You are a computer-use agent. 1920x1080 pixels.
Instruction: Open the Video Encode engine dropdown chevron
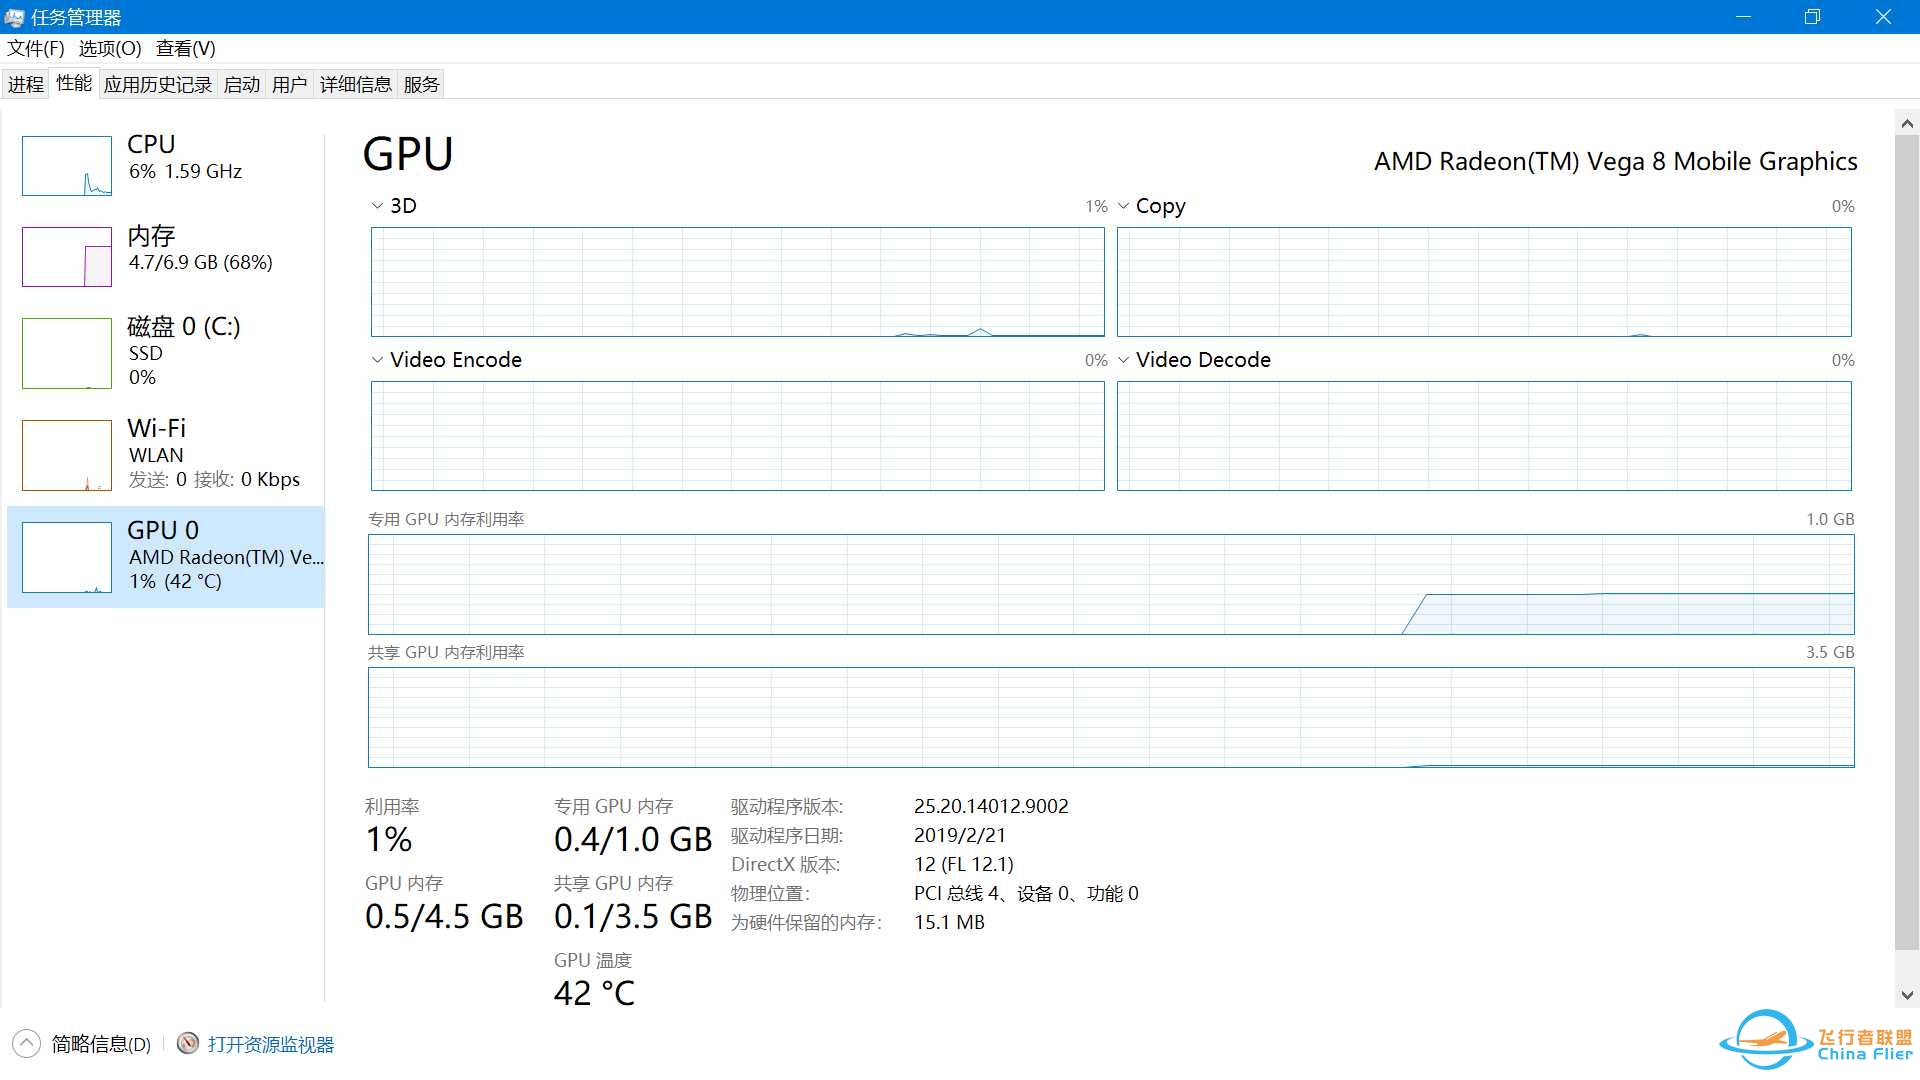coord(377,360)
